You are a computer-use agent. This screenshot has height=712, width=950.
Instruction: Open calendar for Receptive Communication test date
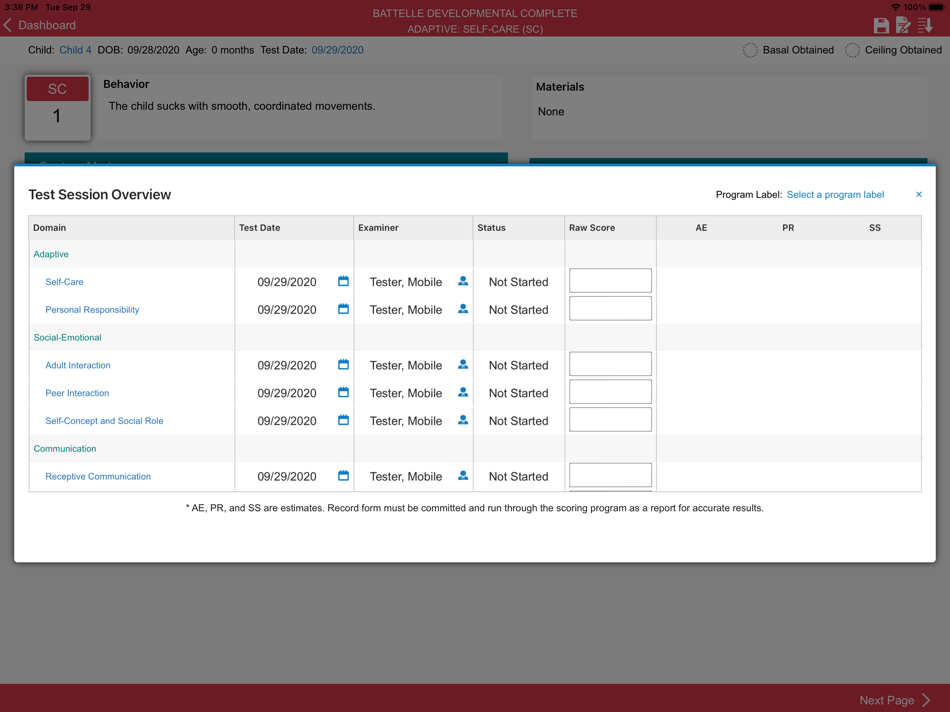point(343,476)
